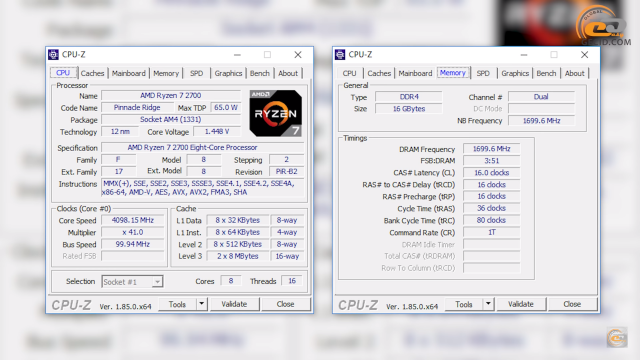Switch to Caches tab in left window
640x360 pixels.
coord(92,73)
